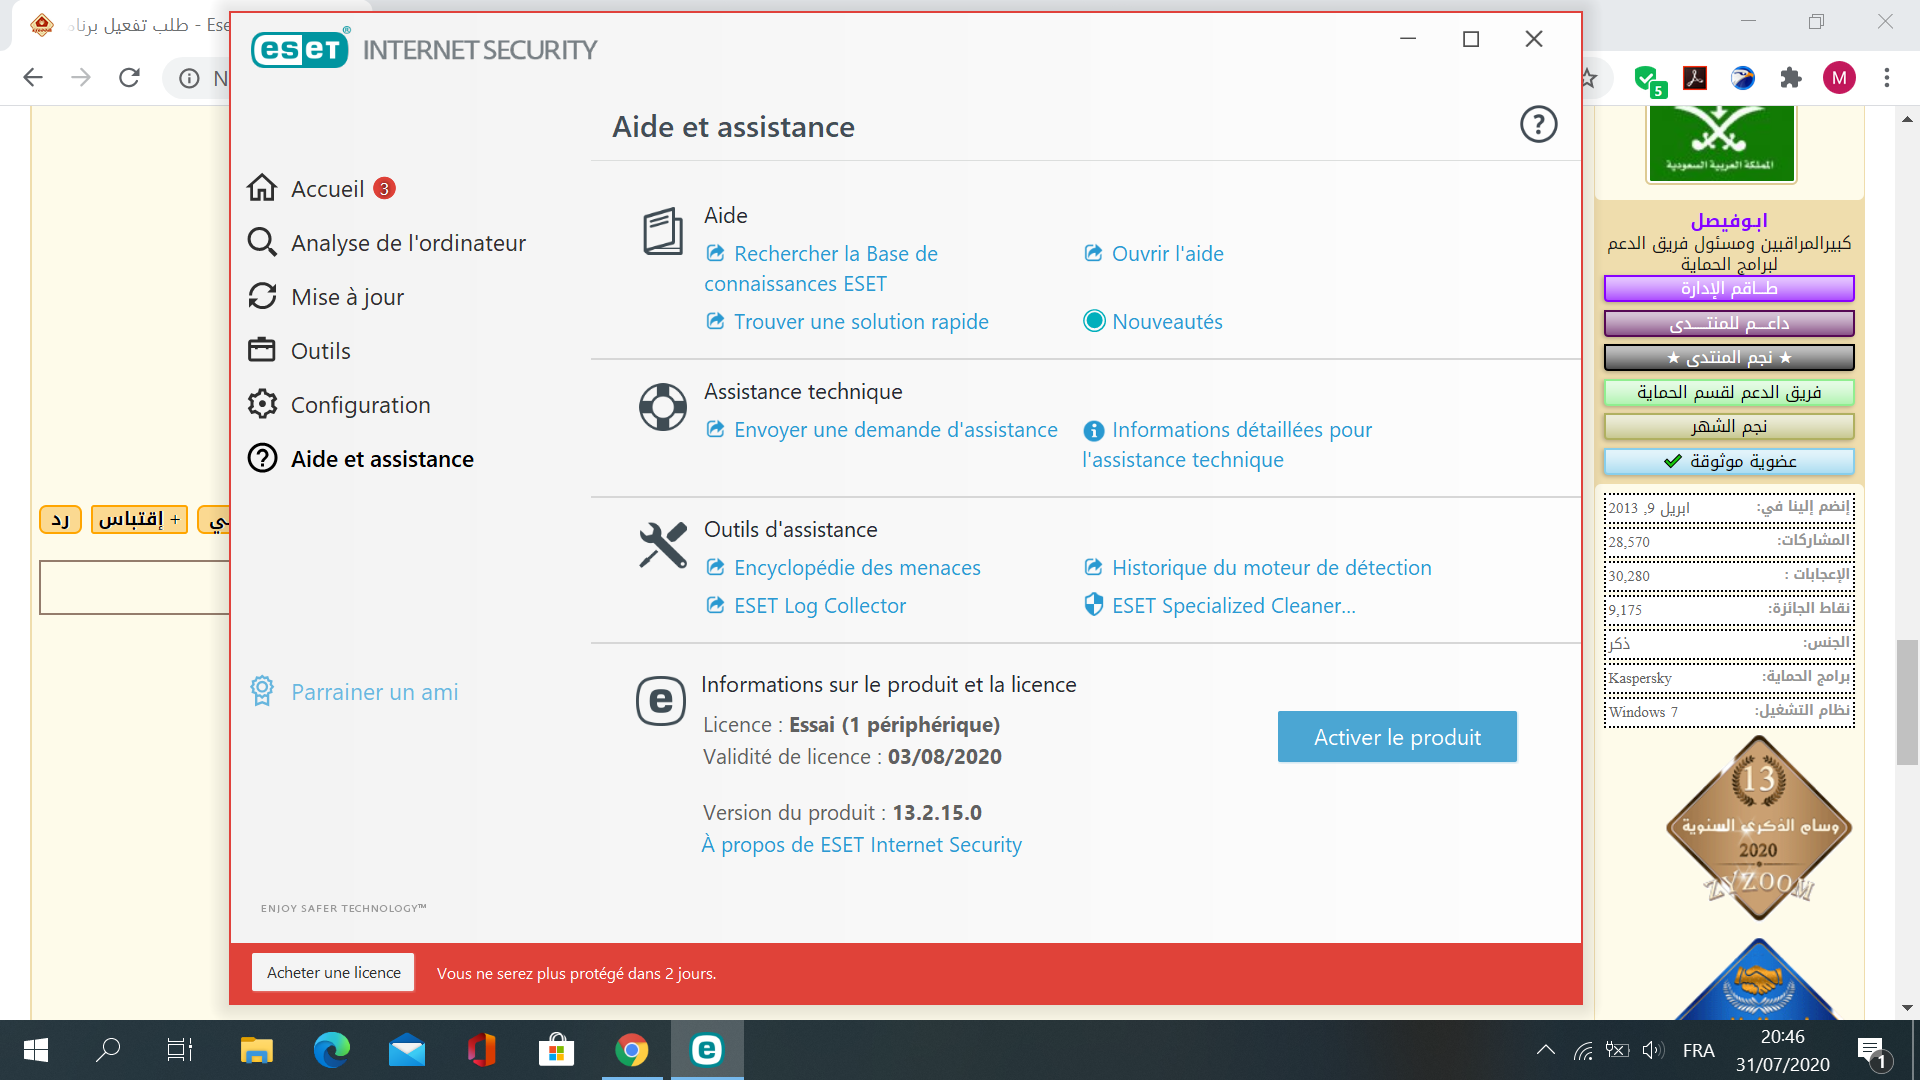The height and width of the screenshot is (1080, 1920).
Task: Click the Acheter une licence button
Action: coord(333,972)
